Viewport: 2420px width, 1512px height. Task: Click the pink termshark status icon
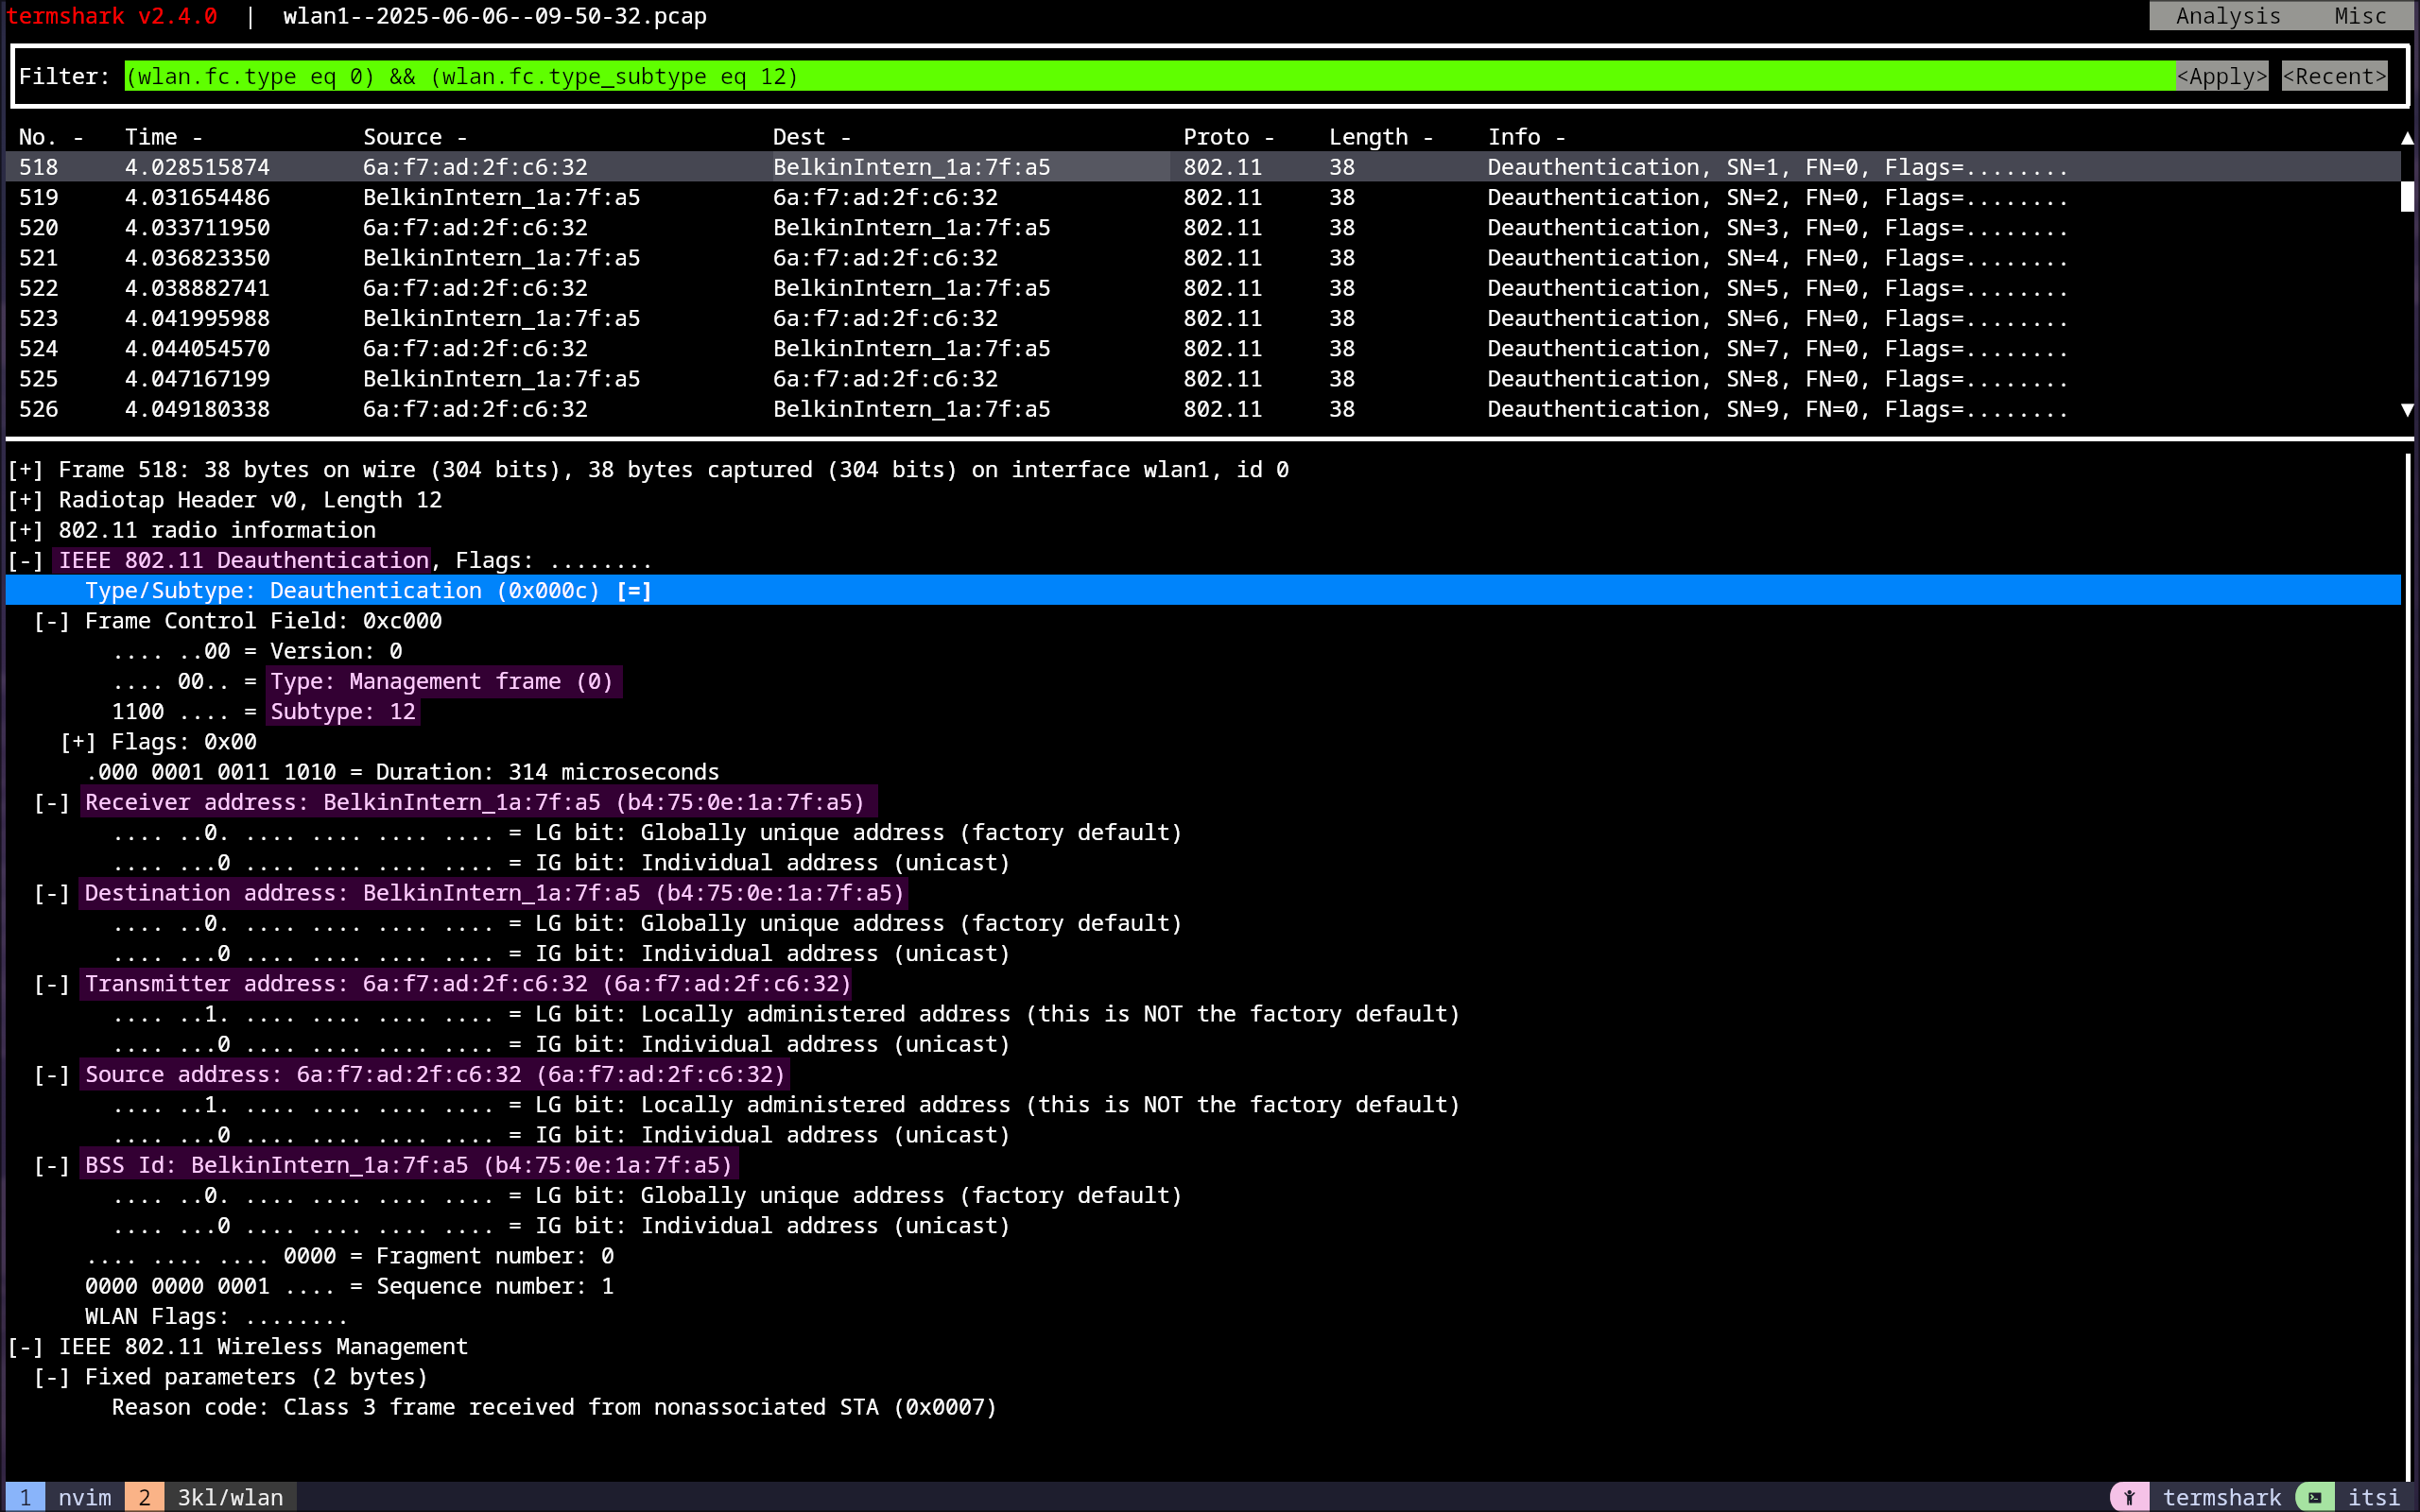pyautogui.click(x=2129, y=1497)
